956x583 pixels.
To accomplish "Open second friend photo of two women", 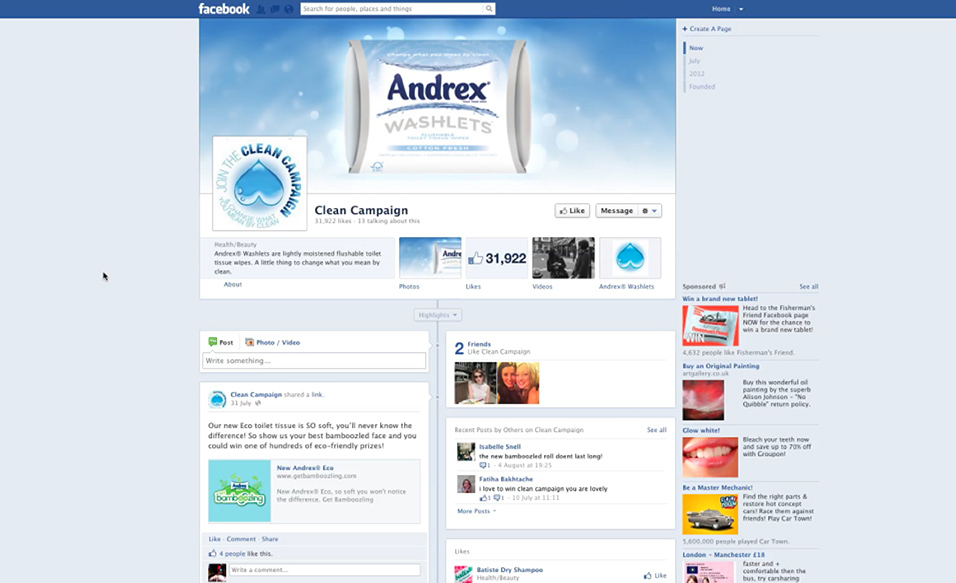I will click(518, 383).
